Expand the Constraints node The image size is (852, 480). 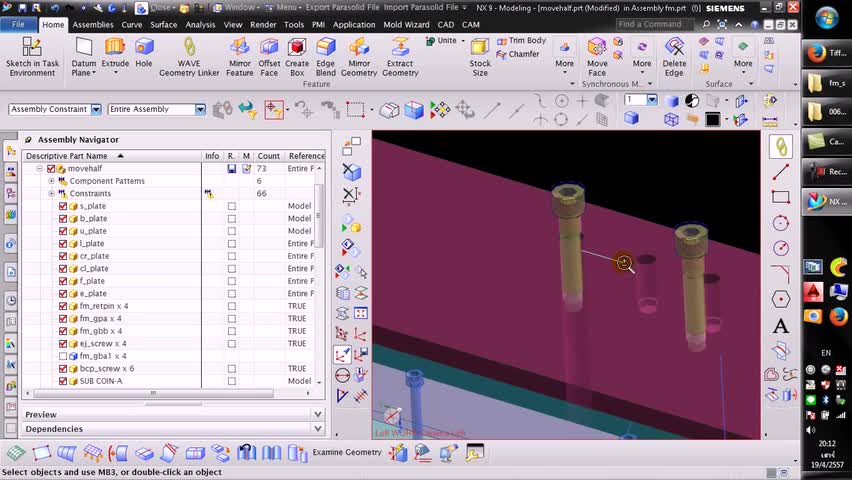pos(52,194)
